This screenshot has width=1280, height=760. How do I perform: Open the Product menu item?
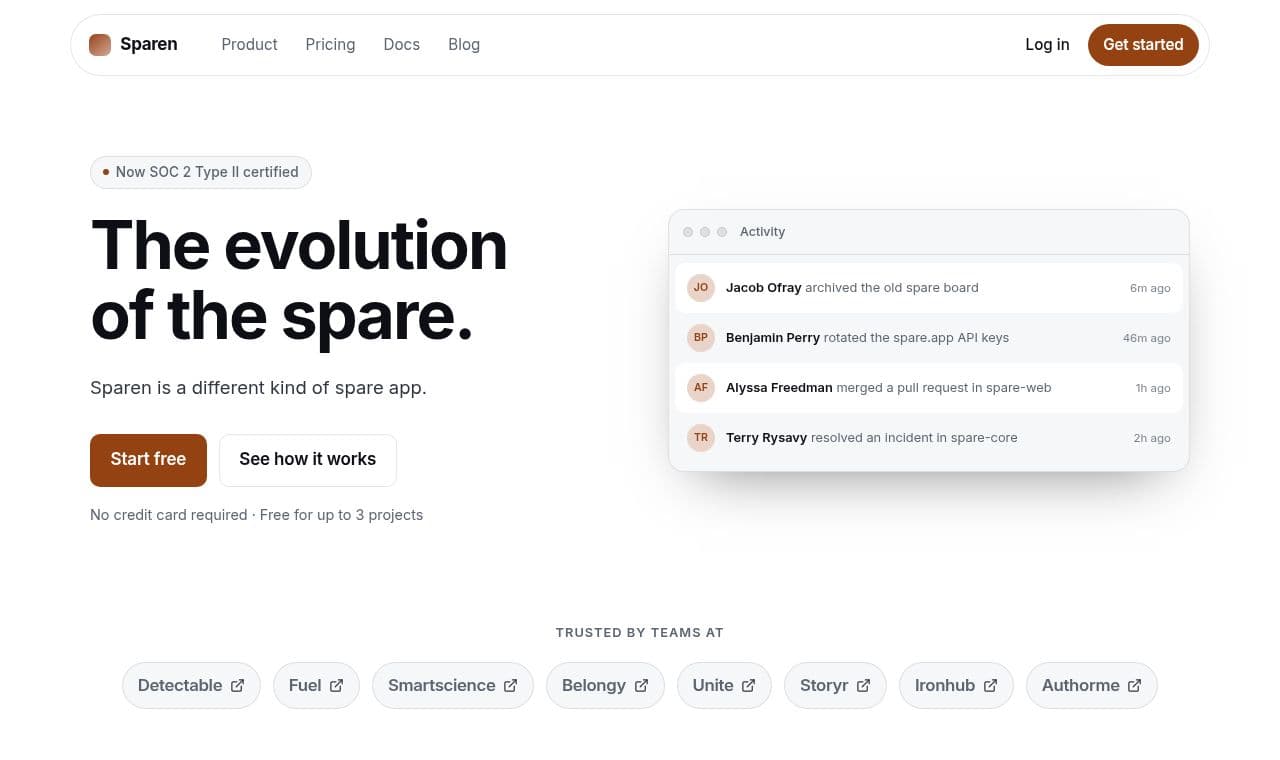tap(249, 45)
